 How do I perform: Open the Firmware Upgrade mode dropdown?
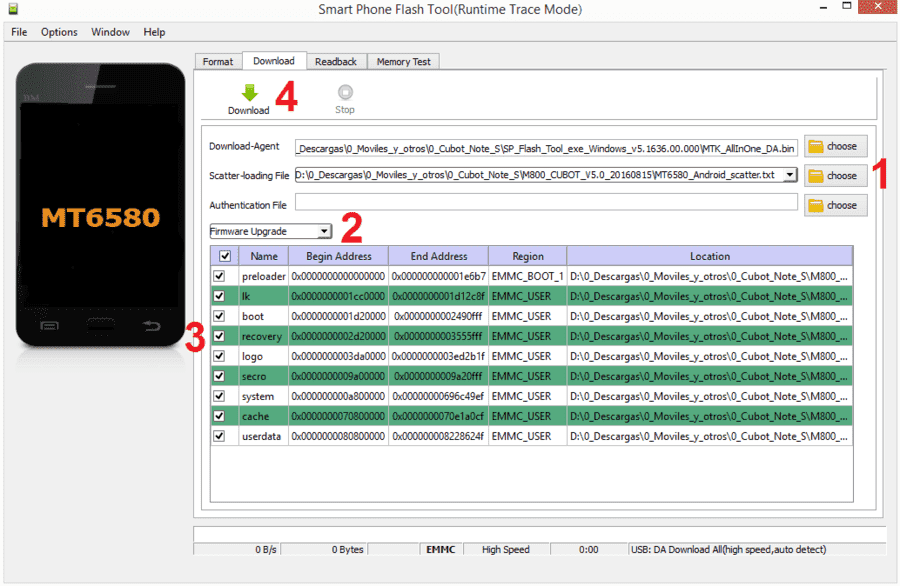(x=270, y=231)
